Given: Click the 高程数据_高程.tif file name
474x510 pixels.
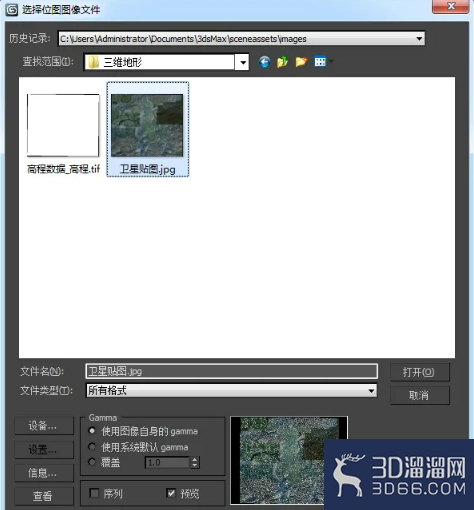Looking at the screenshot, I should tap(63, 169).
